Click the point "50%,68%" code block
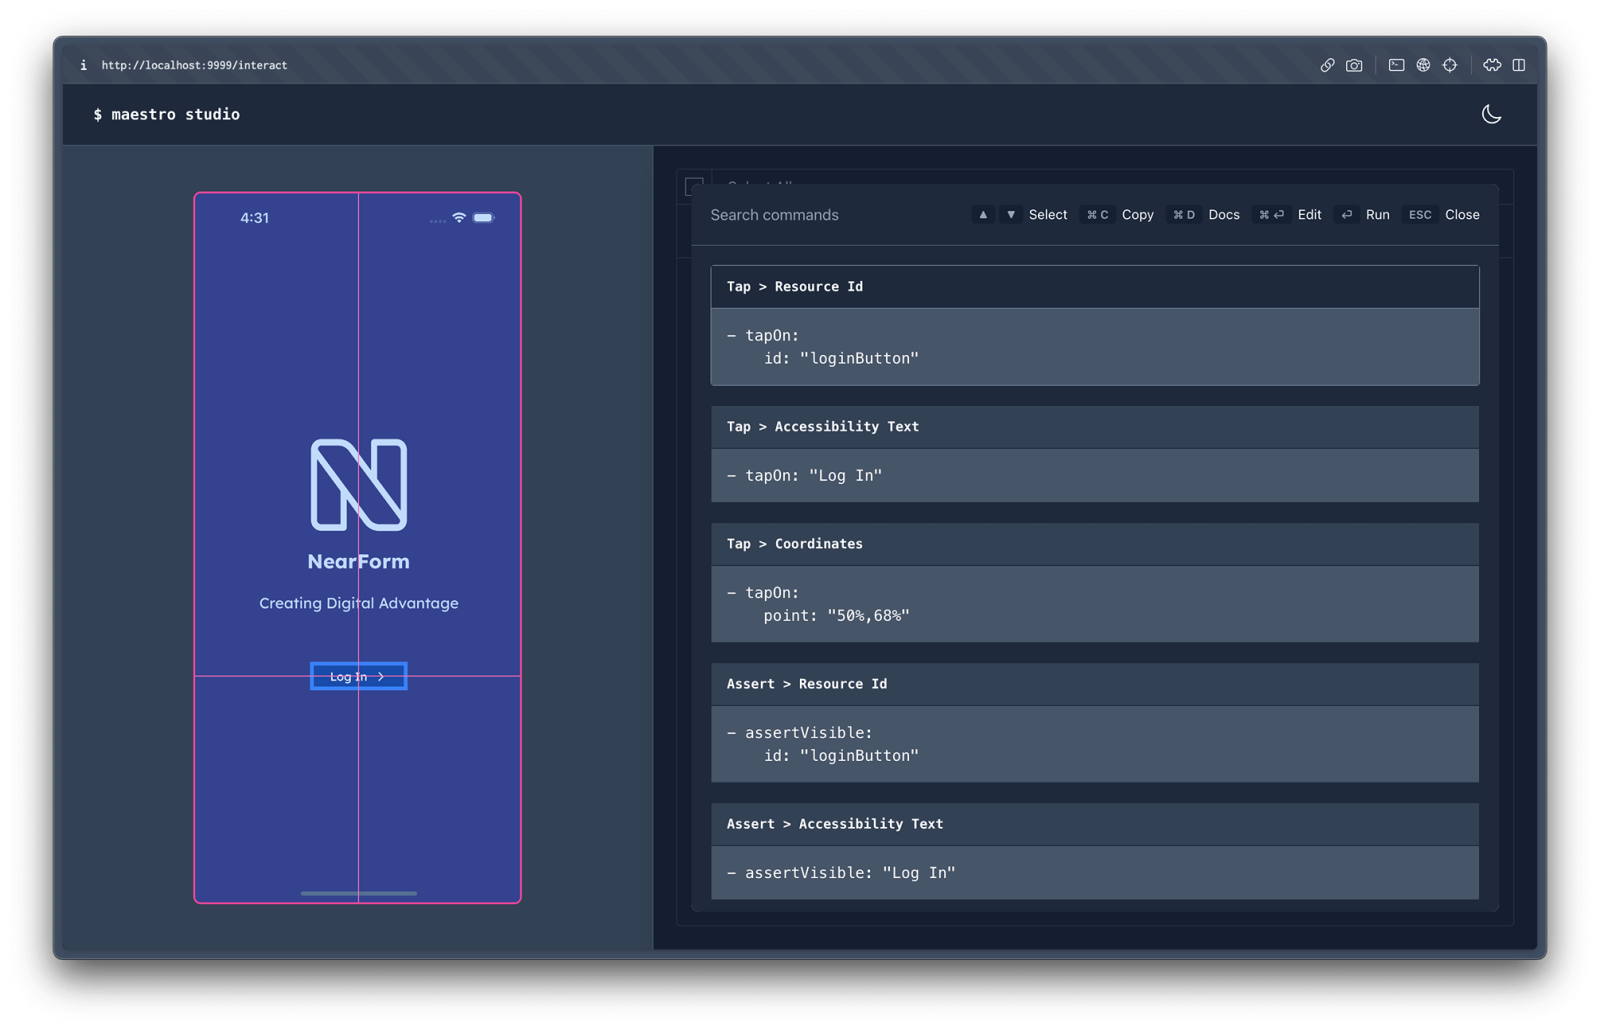The image size is (1600, 1030). [1095, 604]
